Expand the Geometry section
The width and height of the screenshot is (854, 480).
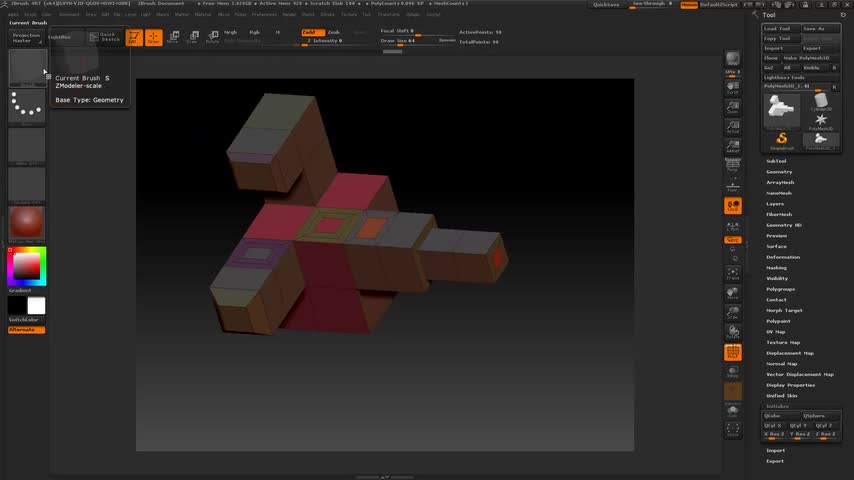click(x=779, y=172)
